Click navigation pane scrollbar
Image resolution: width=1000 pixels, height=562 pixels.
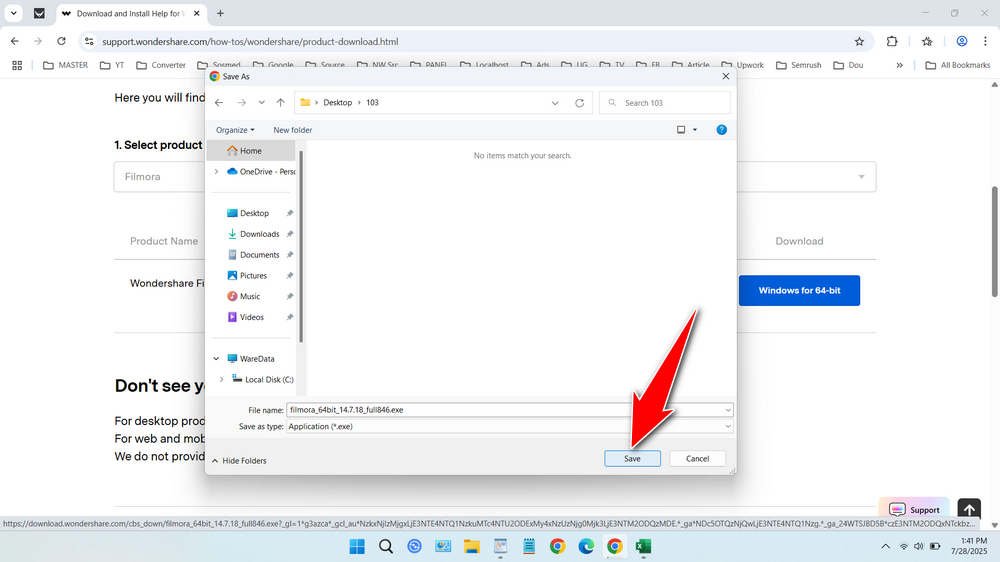point(301,246)
